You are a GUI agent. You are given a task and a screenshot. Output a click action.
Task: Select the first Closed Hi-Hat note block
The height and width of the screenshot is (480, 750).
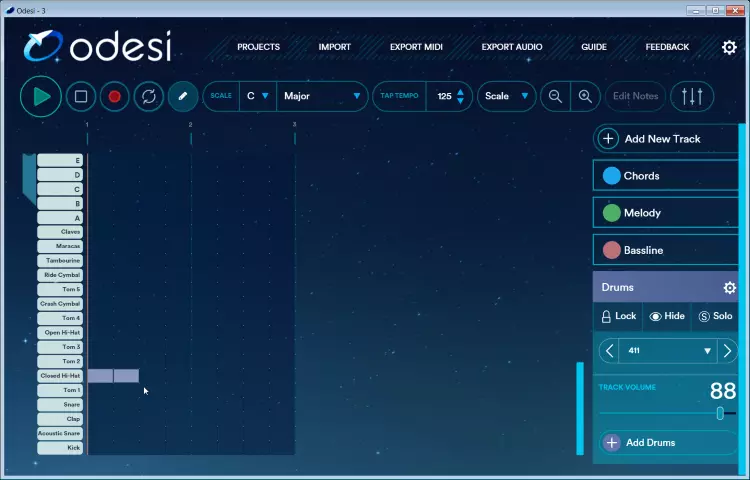100,376
